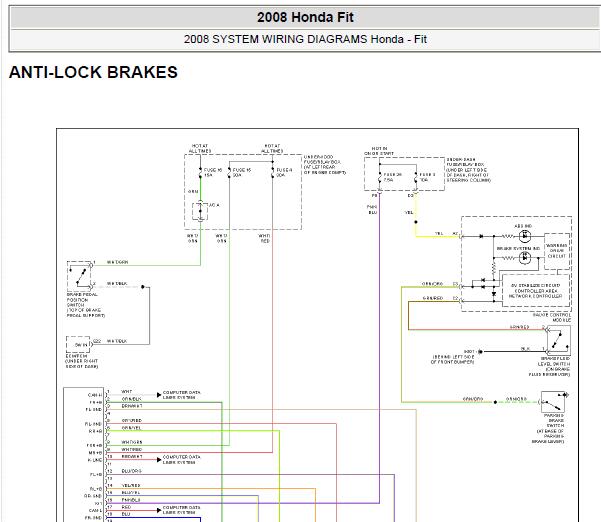The image size is (601, 522).
Task: Click the "WARNING DRIVE CIRCUIT" box
Action: (556, 251)
